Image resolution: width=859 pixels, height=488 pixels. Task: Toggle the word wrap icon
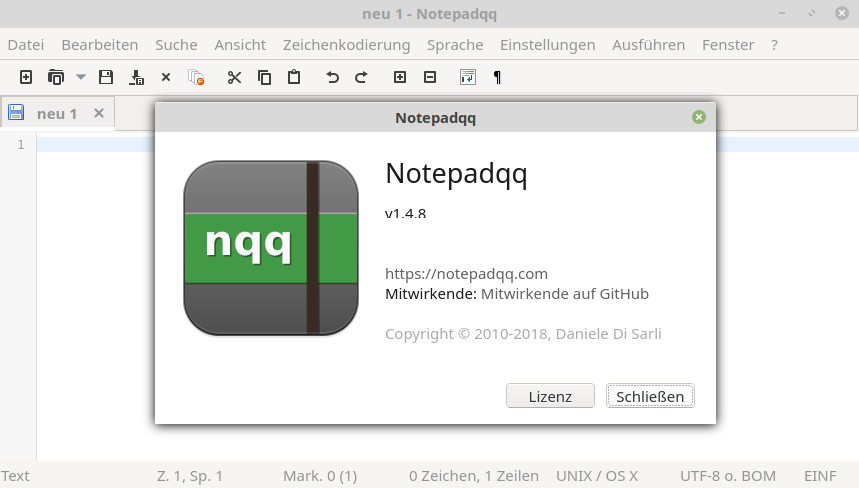[x=468, y=77]
